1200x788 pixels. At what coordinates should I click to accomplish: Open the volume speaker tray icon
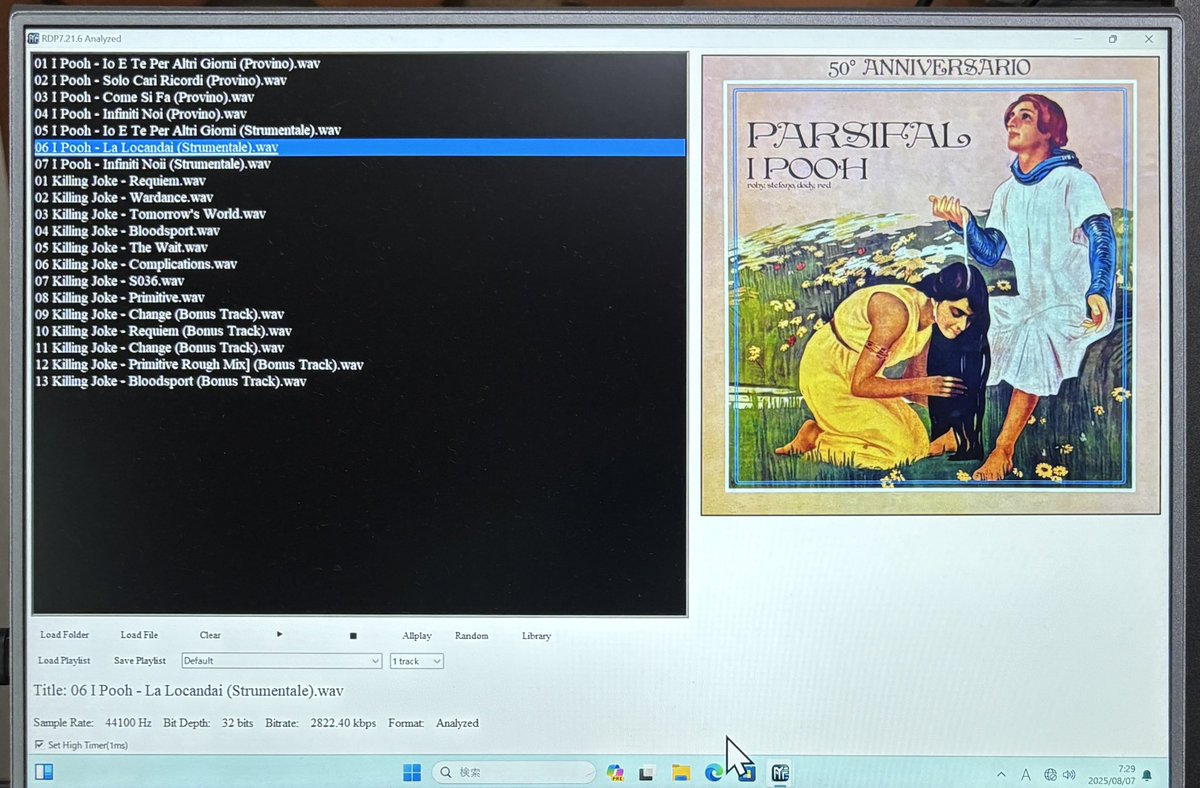pyautogui.click(x=1069, y=775)
